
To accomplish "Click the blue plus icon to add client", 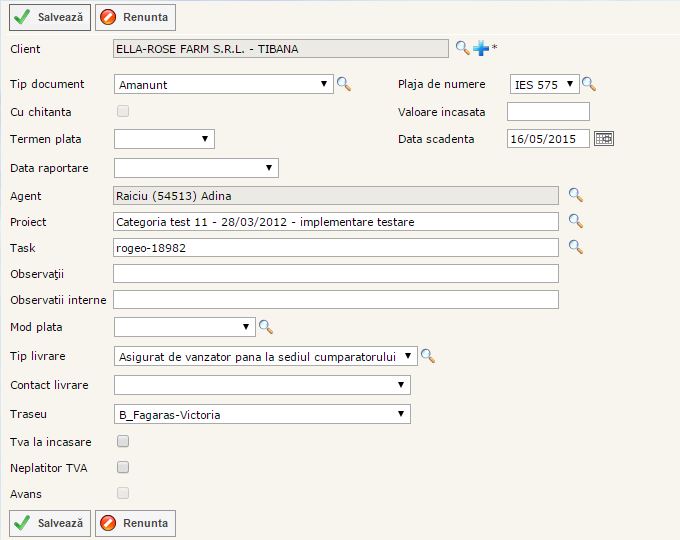I will click(x=481, y=48).
